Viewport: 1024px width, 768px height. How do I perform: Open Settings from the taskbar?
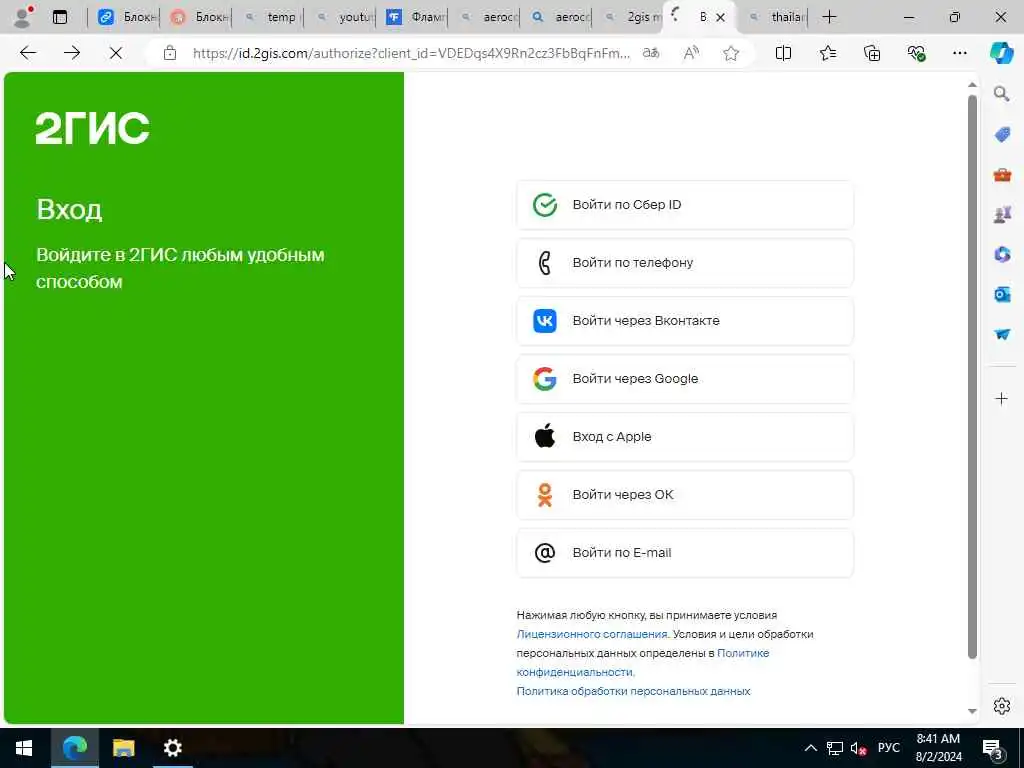point(172,748)
